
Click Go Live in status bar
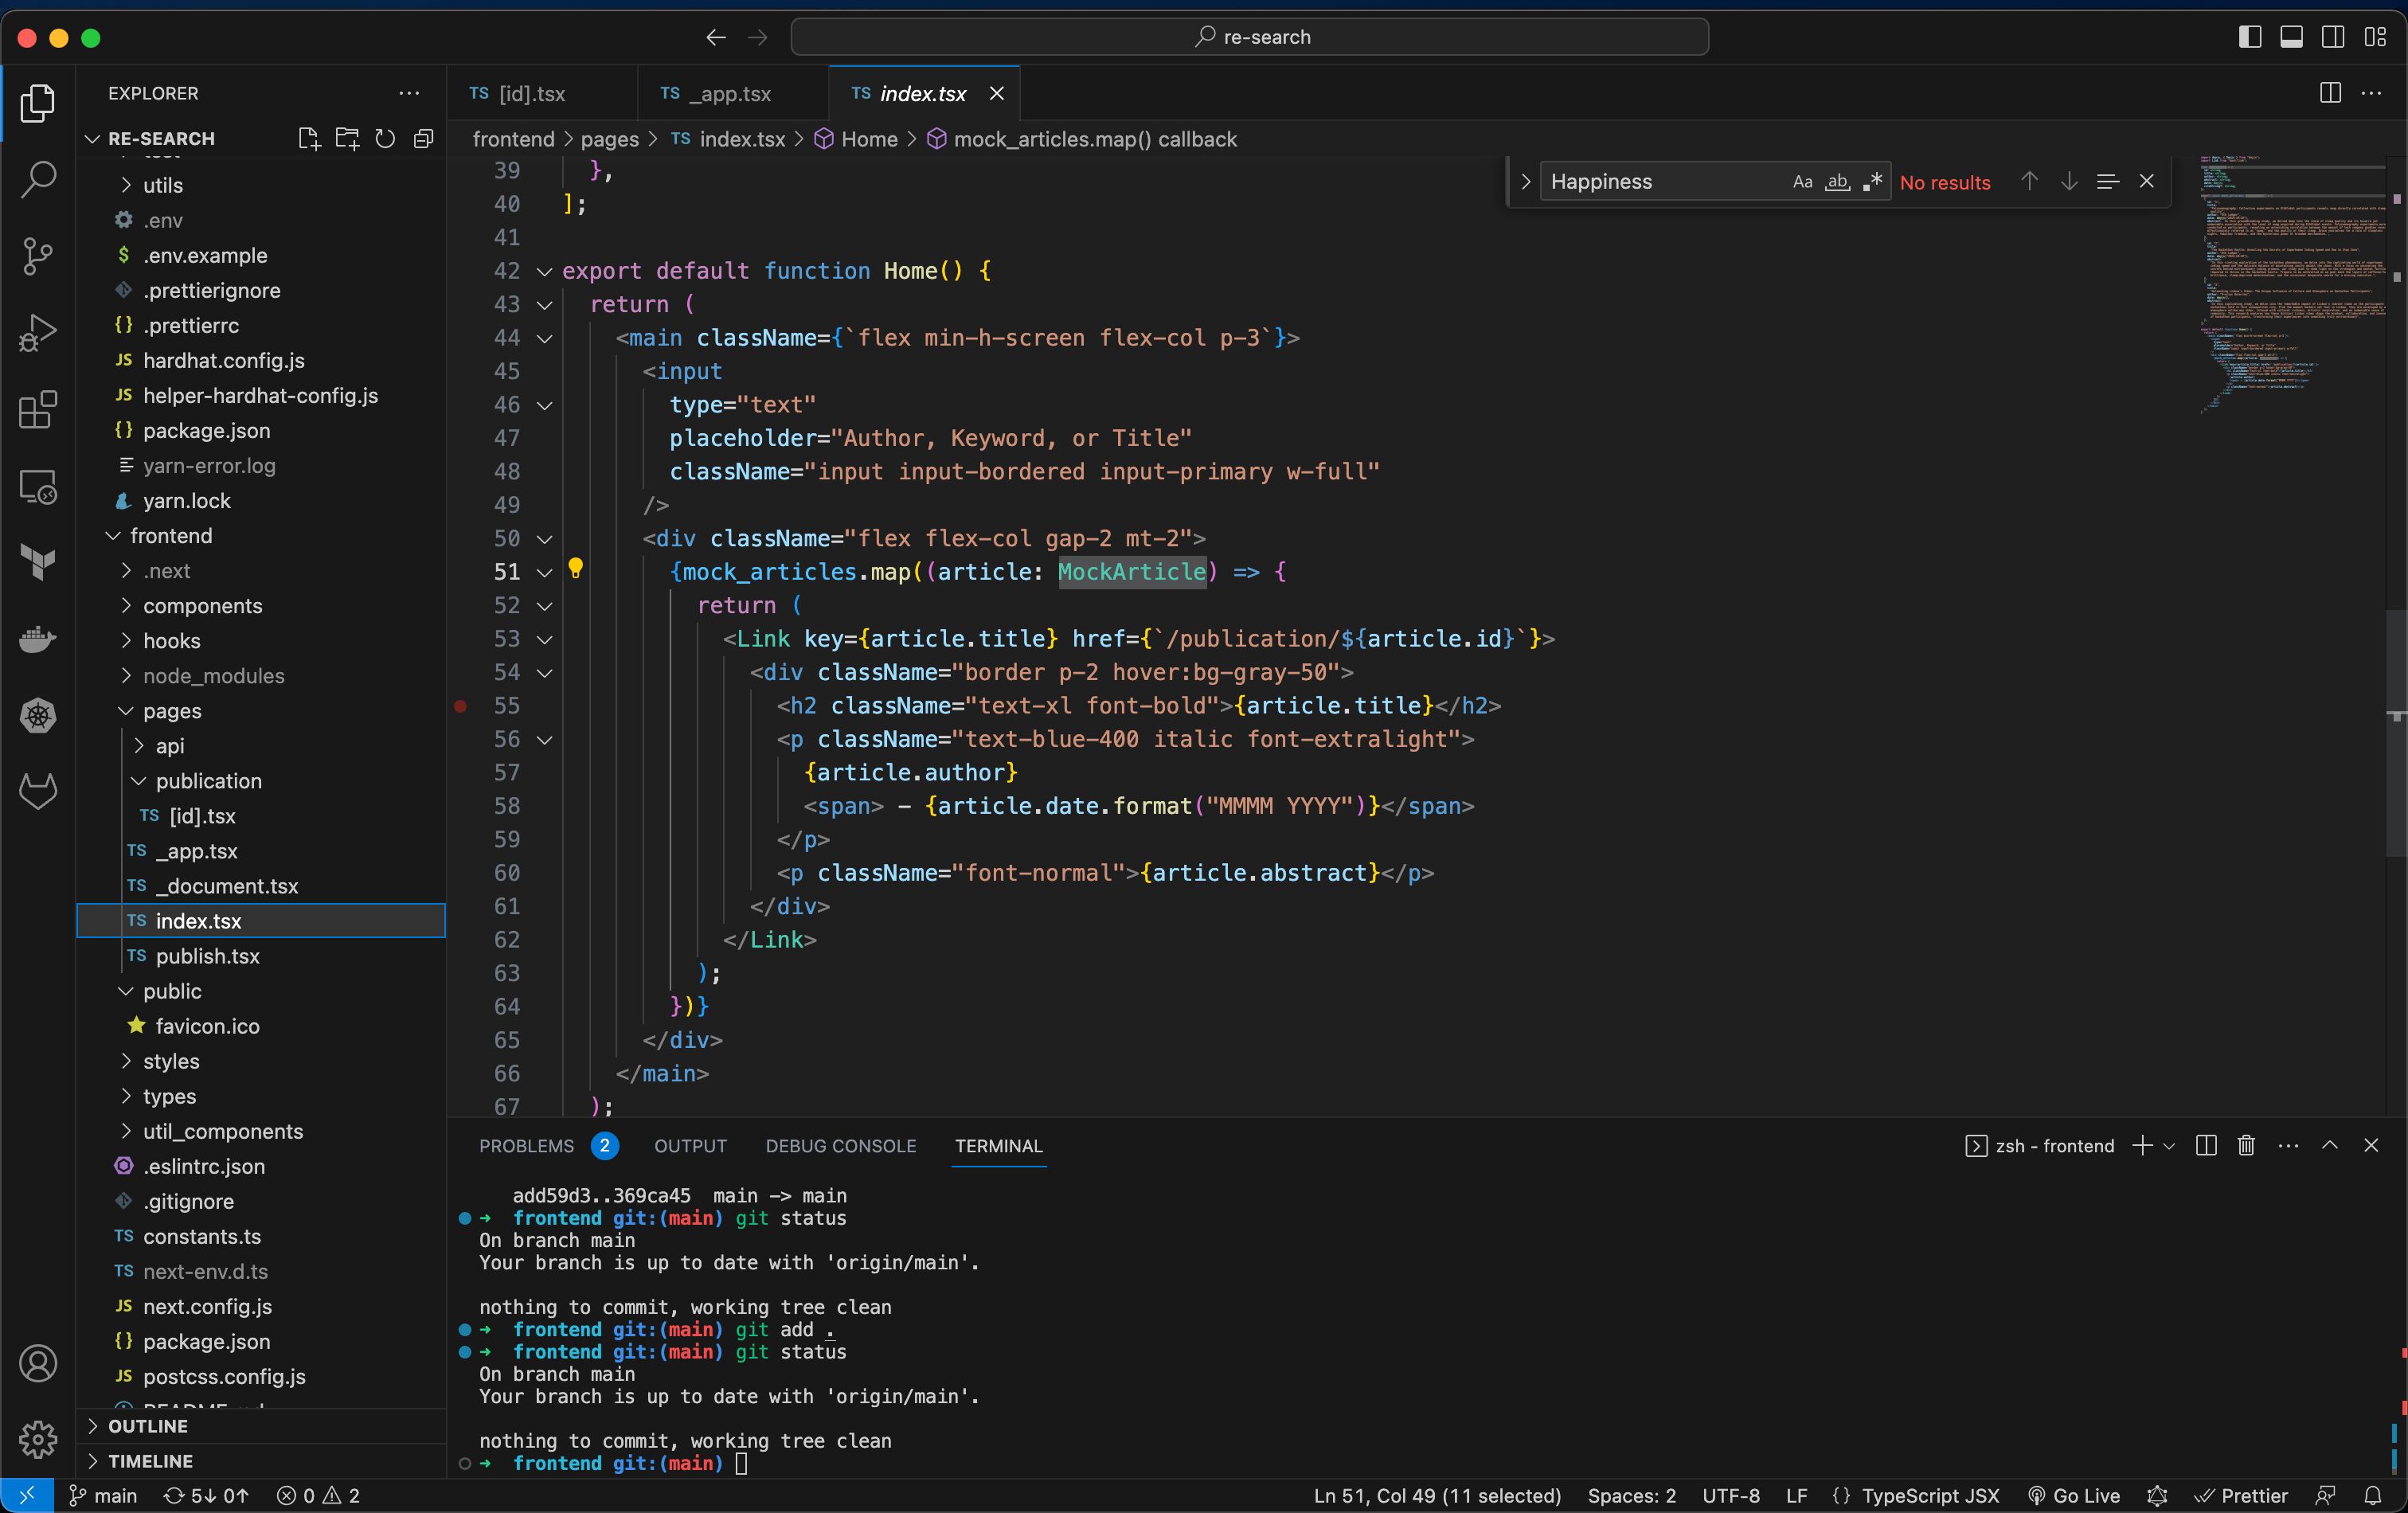[2073, 1496]
